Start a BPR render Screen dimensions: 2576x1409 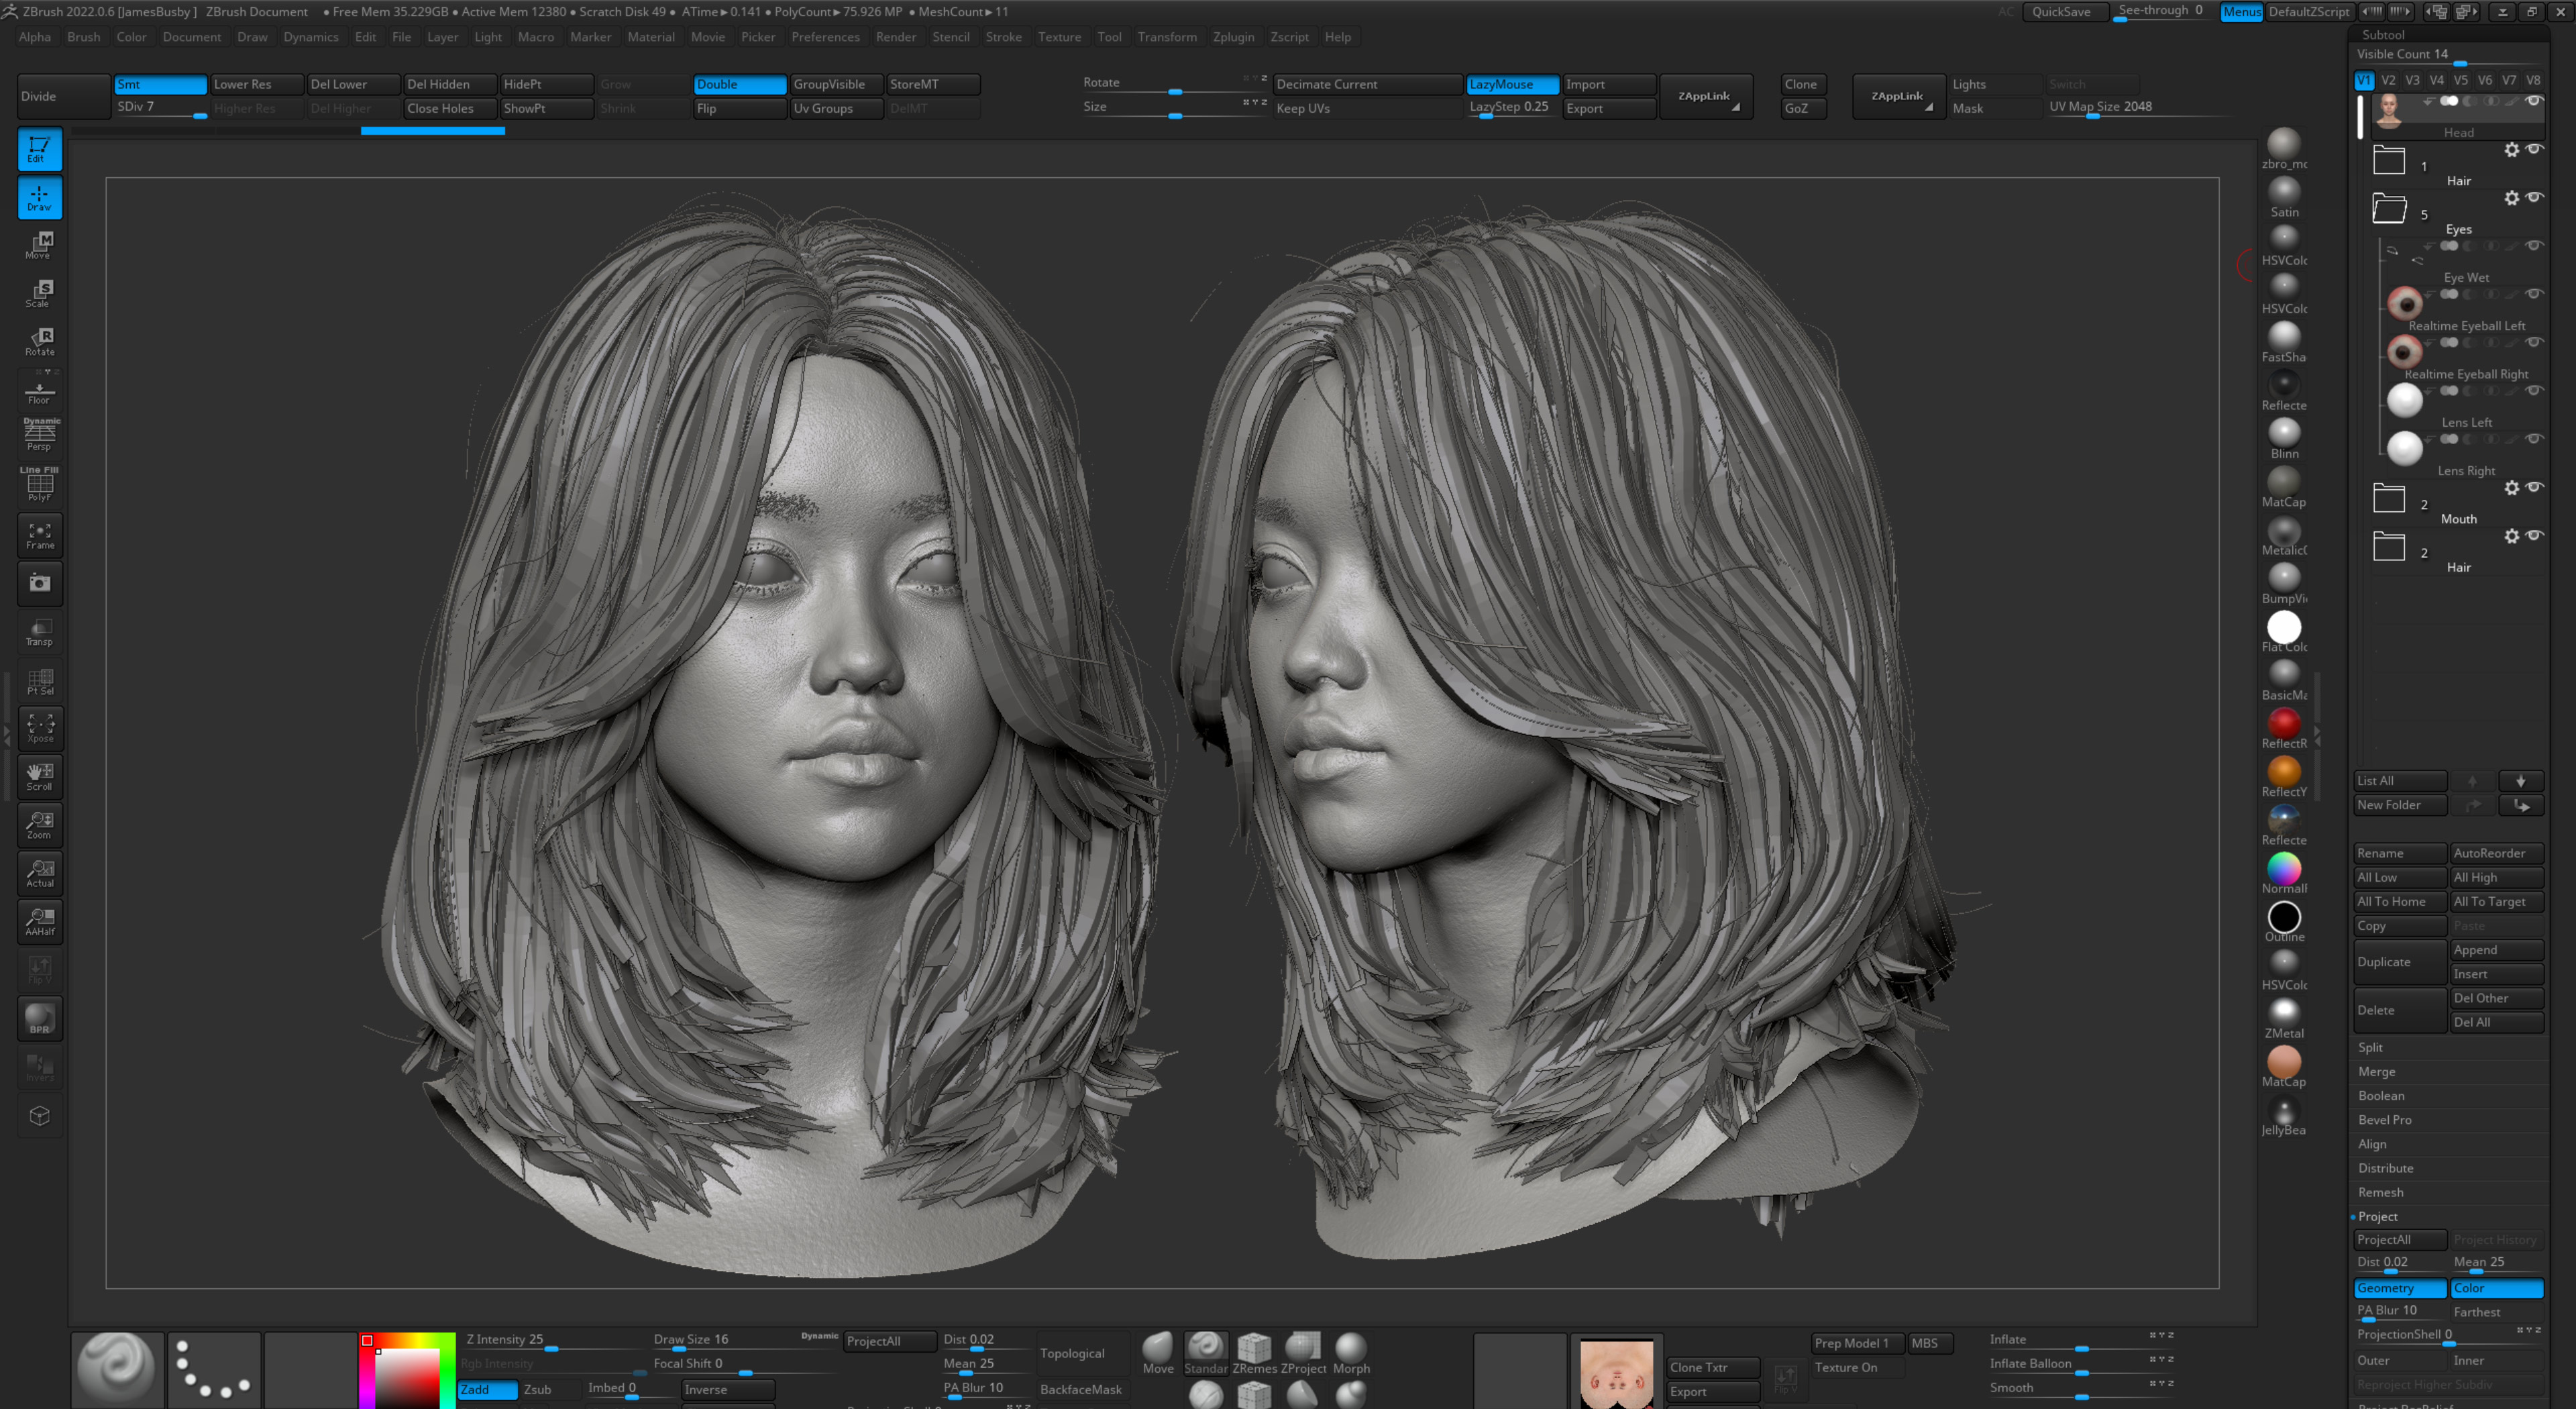point(39,1018)
